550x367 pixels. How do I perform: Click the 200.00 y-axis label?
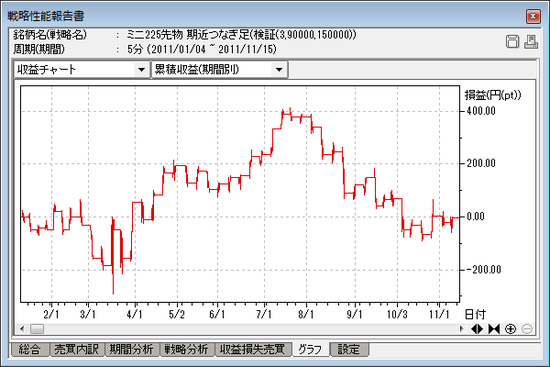tap(481, 164)
